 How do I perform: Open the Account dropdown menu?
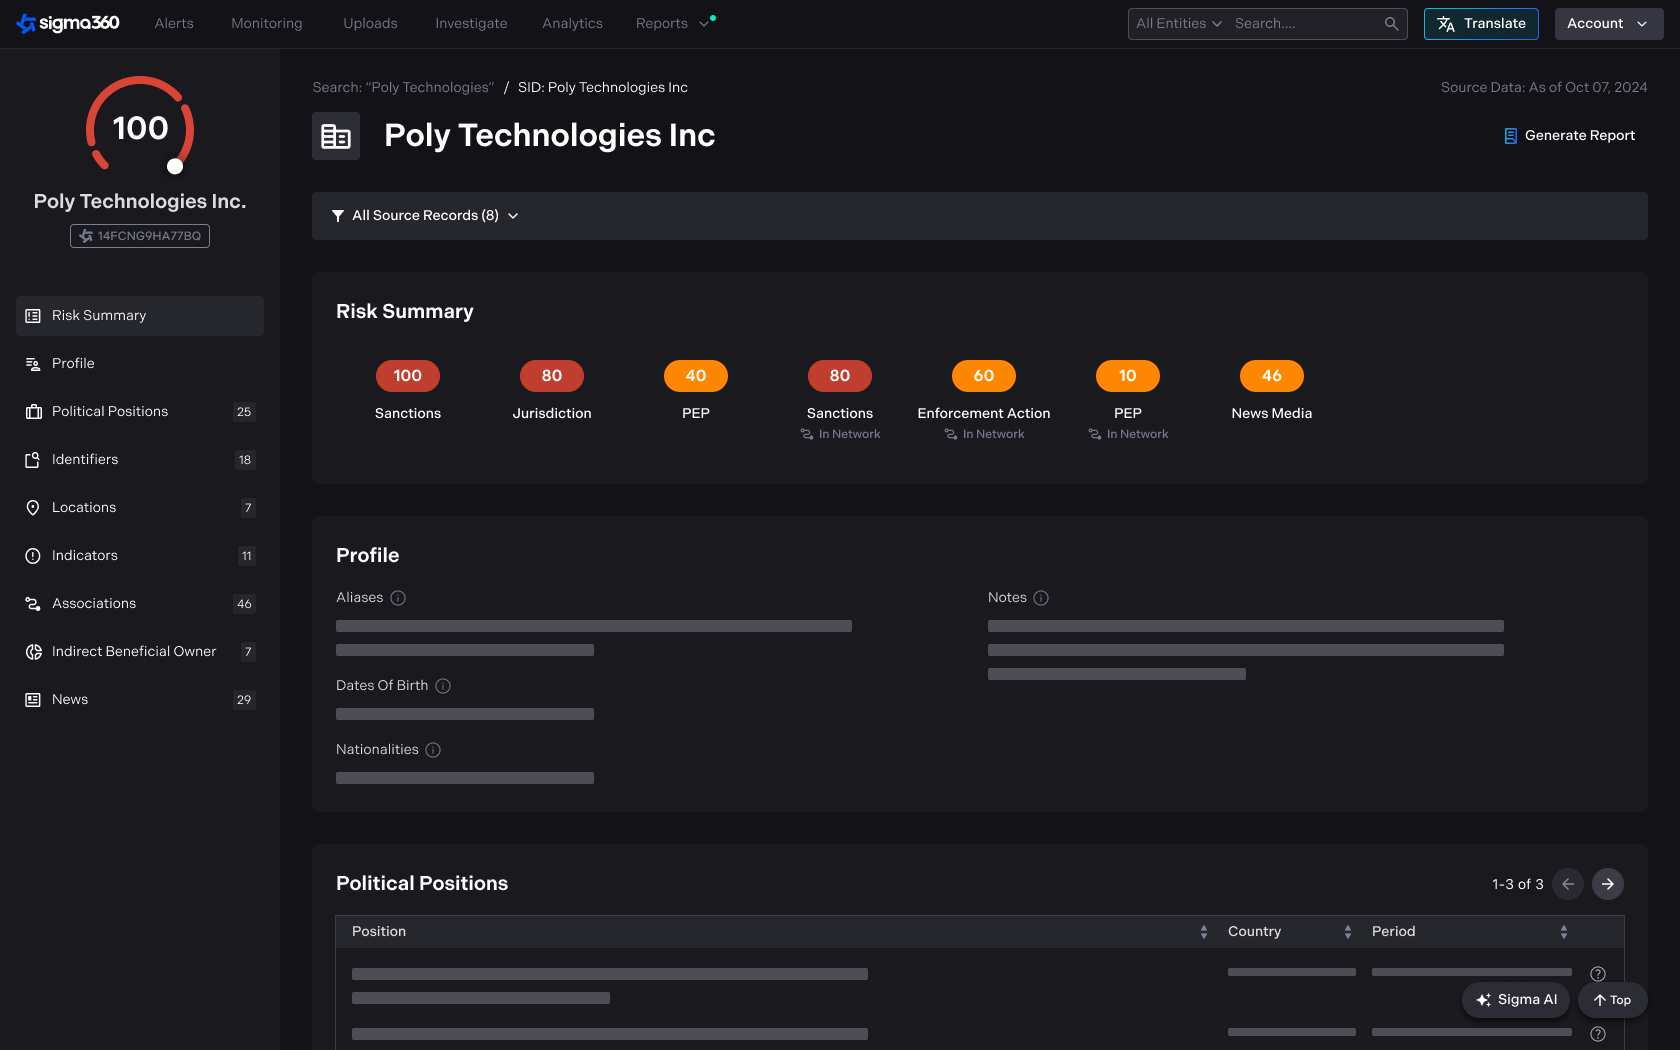coord(1608,24)
